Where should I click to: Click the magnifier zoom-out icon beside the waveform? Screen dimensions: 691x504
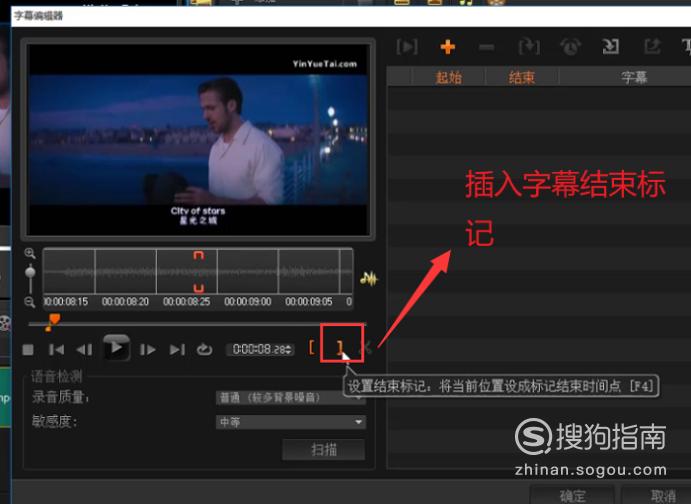pos(30,302)
